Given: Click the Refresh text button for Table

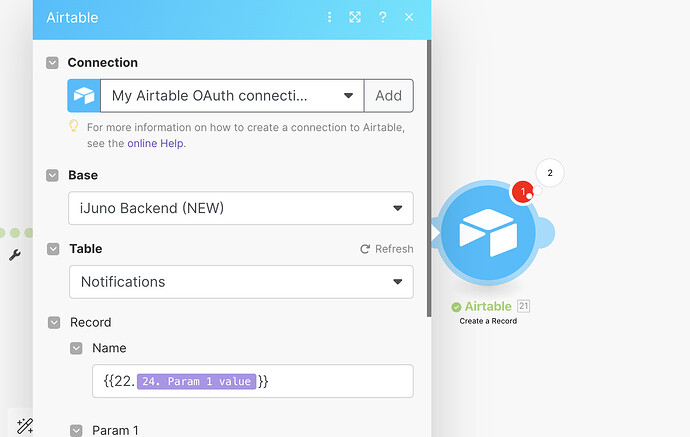Looking at the screenshot, I should 394,249.
